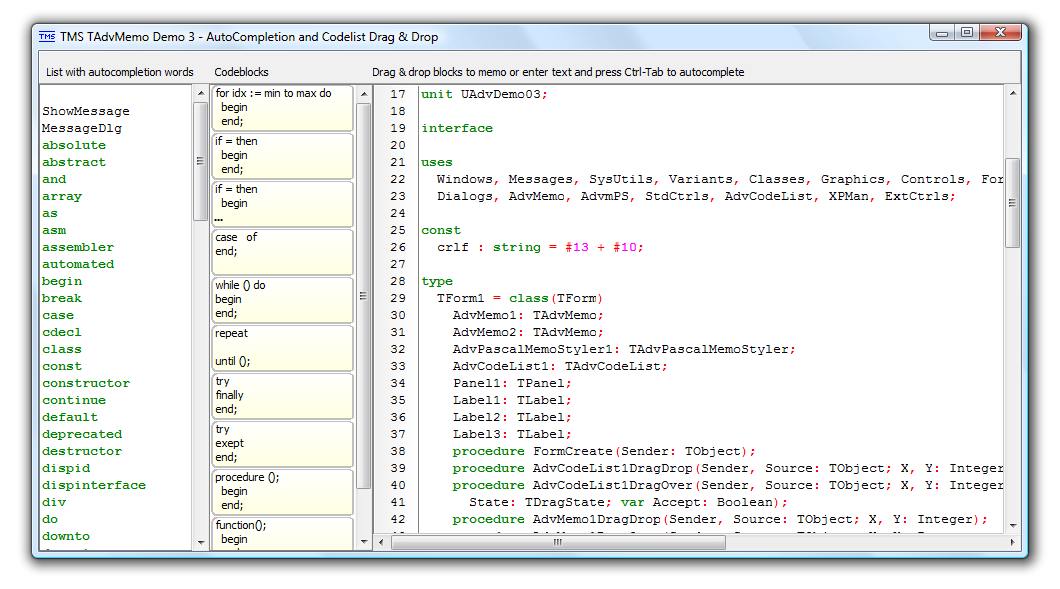Click 'AdvPascalMemoStyler1' declaration line
The width and height of the screenshot is (1060, 589).
pyautogui.click(x=624, y=349)
